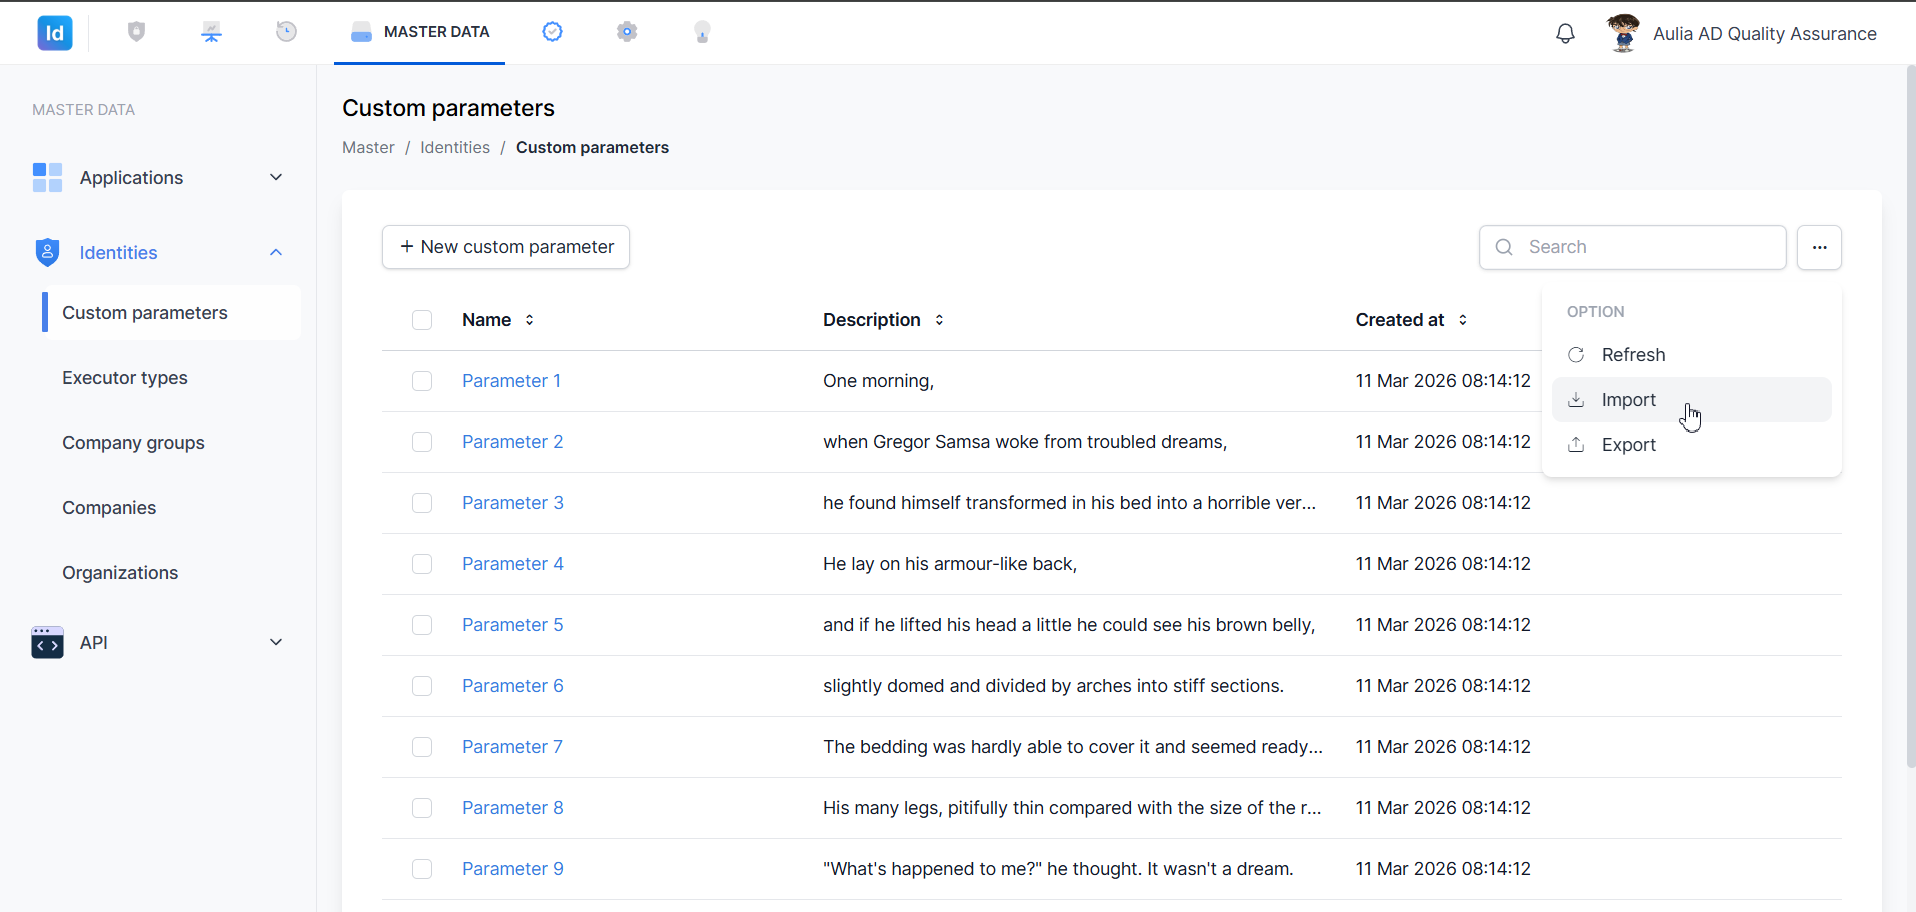Viewport: 1916px width, 912px height.
Task: Check the box for Parameter 8
Action: pyautogui.click(x=422, y=808)
